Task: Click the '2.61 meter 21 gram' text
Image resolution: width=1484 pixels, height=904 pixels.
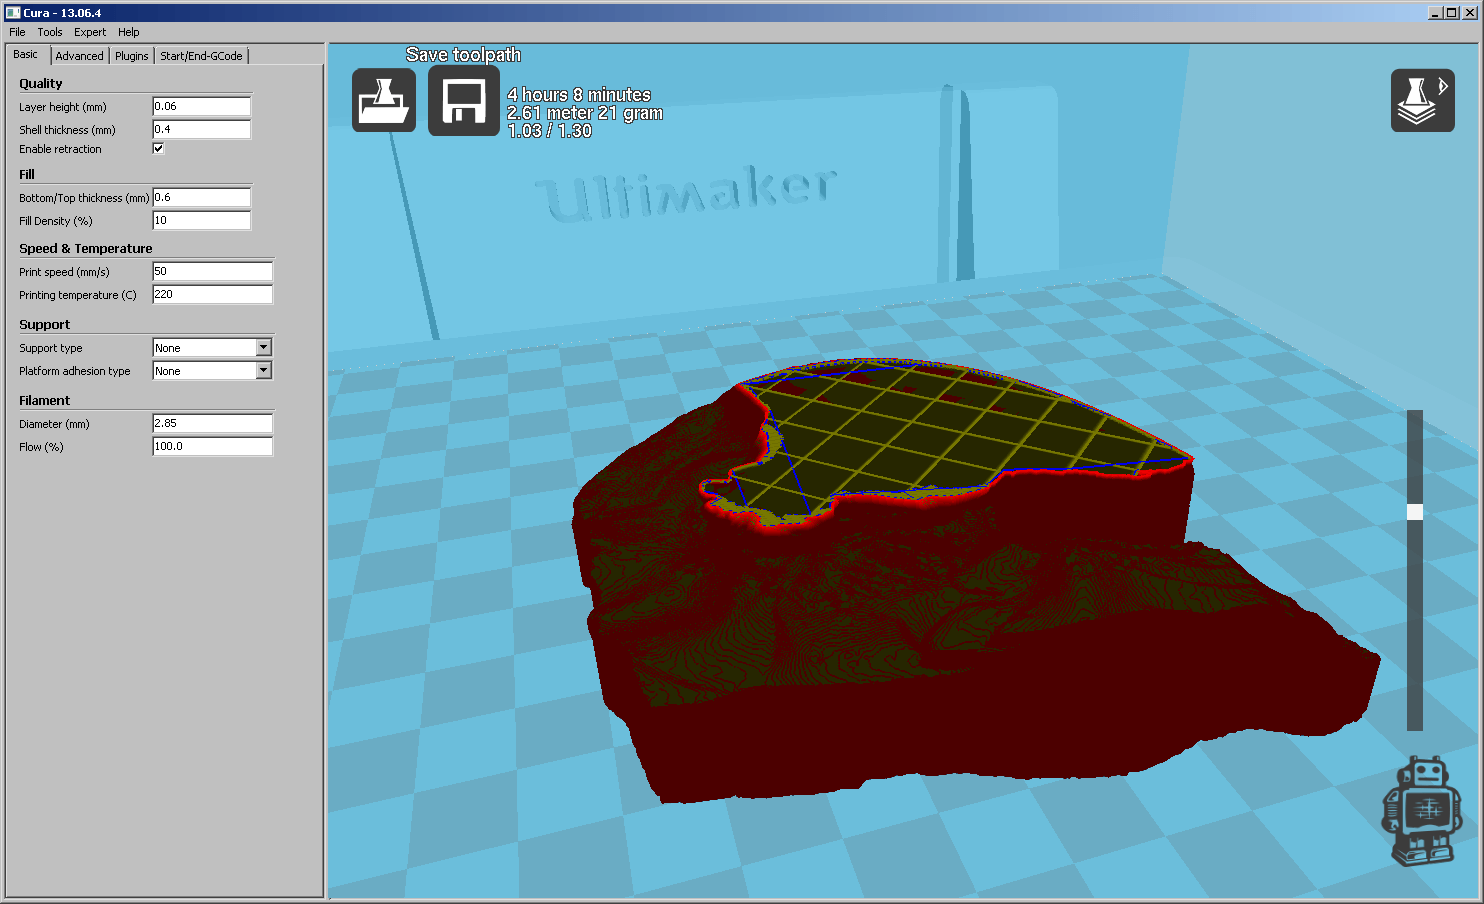Action: pos(585,113)
